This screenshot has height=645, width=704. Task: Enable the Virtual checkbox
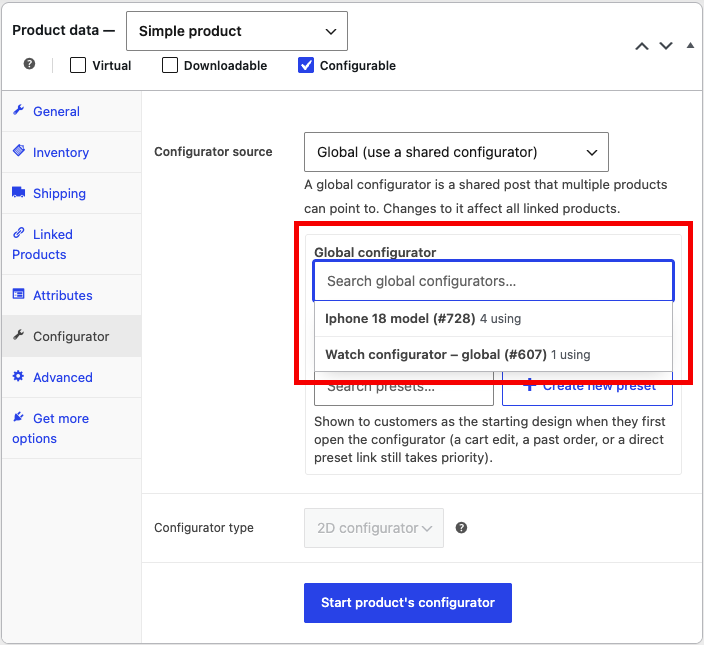pos(78,65)
